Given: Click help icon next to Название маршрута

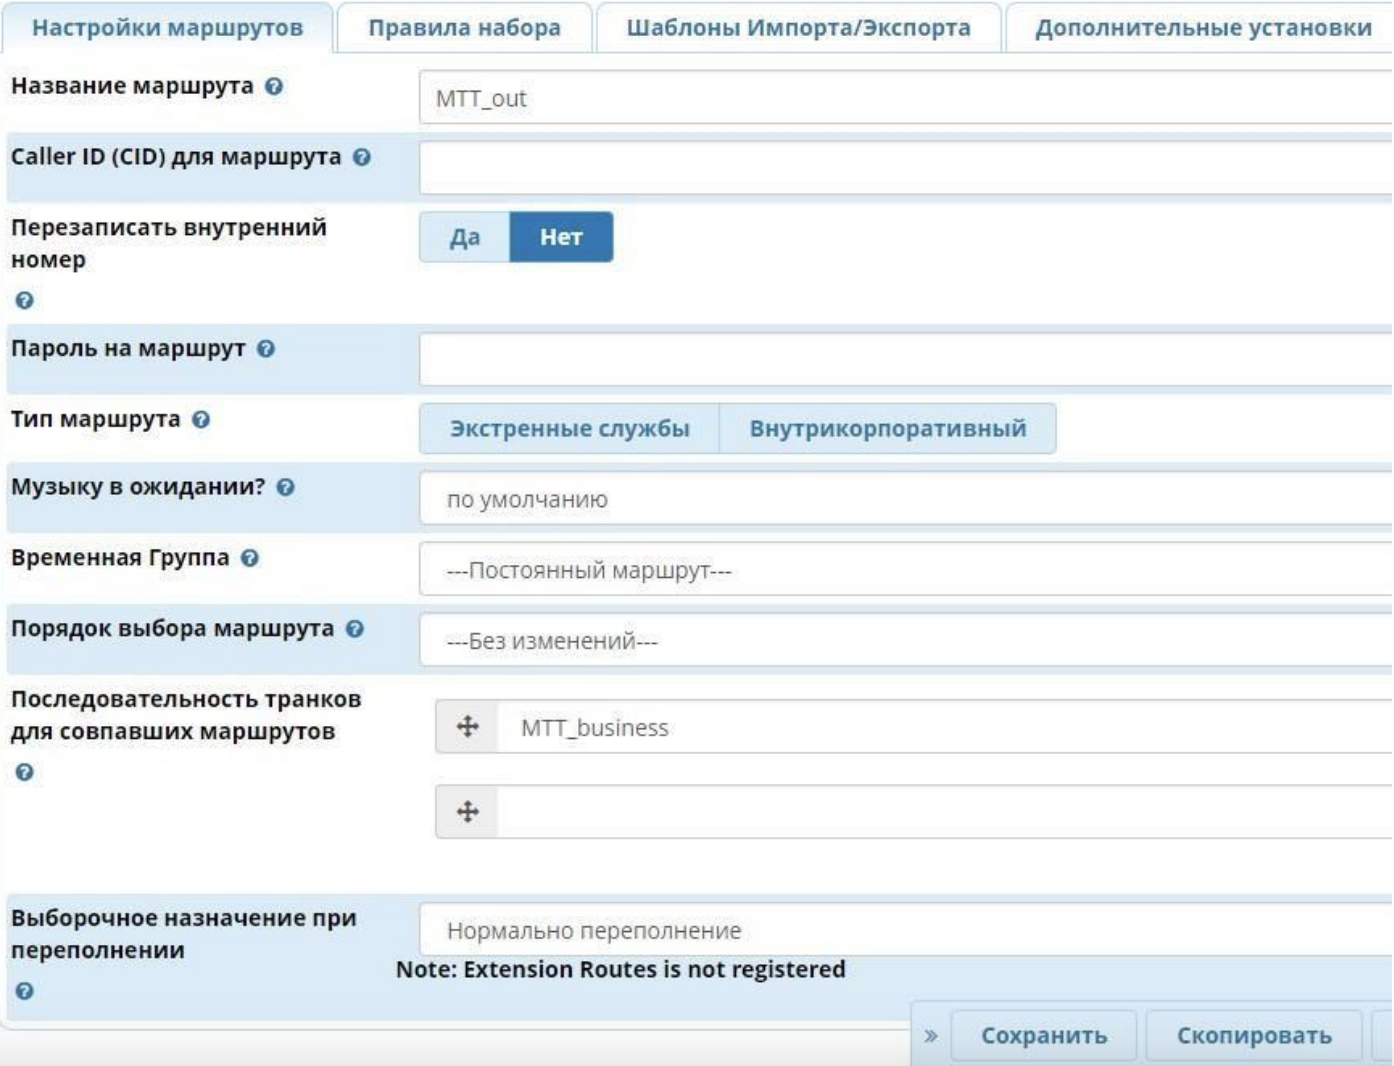Looking at the screenshot, I should 274,87.
